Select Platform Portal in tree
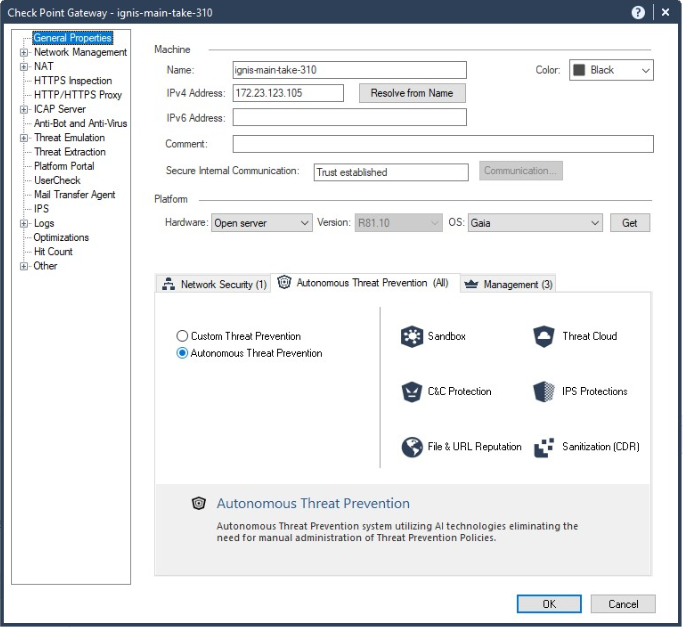The height and width of the screenshot is (628, 683). click(x=64, y=166)
